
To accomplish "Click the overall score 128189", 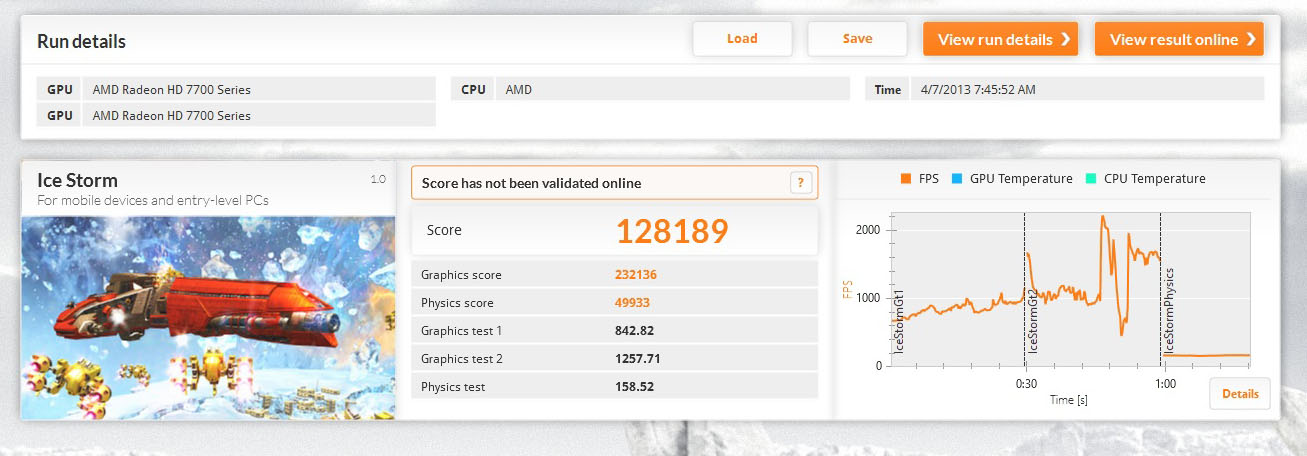I will point(671,231).
